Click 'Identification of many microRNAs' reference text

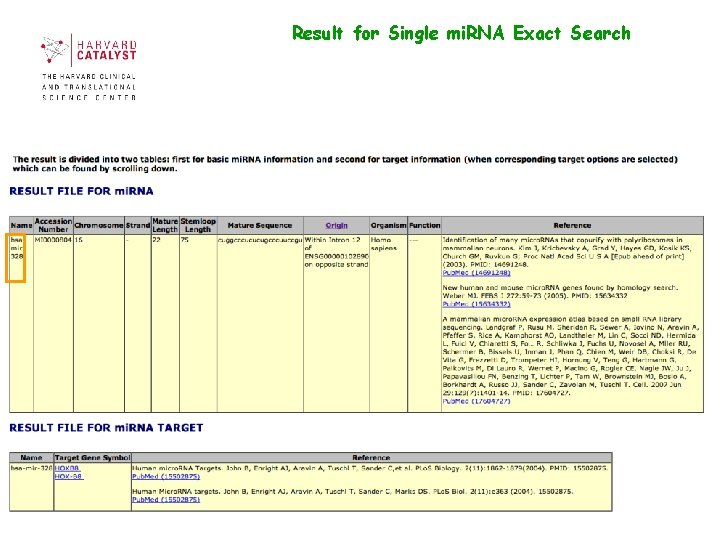tap(568, 252)
